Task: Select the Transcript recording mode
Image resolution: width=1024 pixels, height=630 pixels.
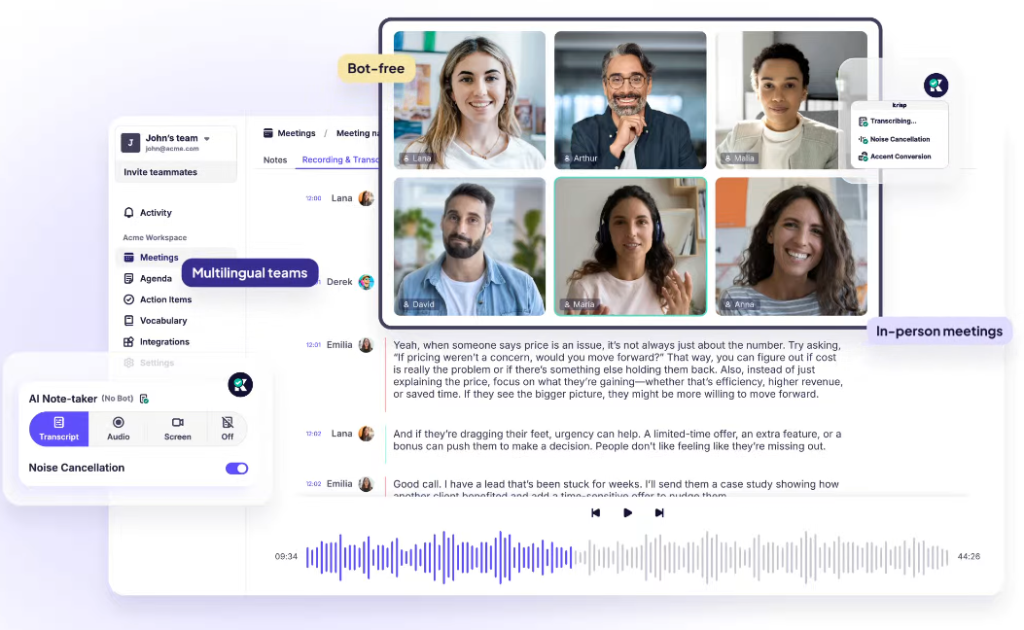Action: point(59,429)
